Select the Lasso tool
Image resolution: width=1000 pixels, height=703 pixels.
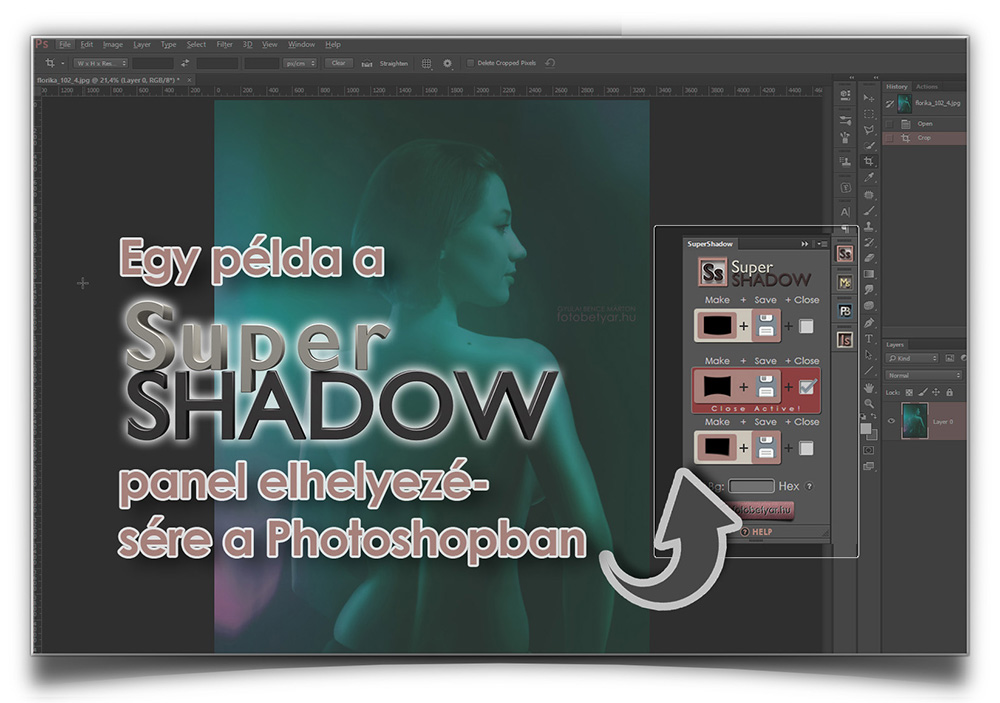869,130
